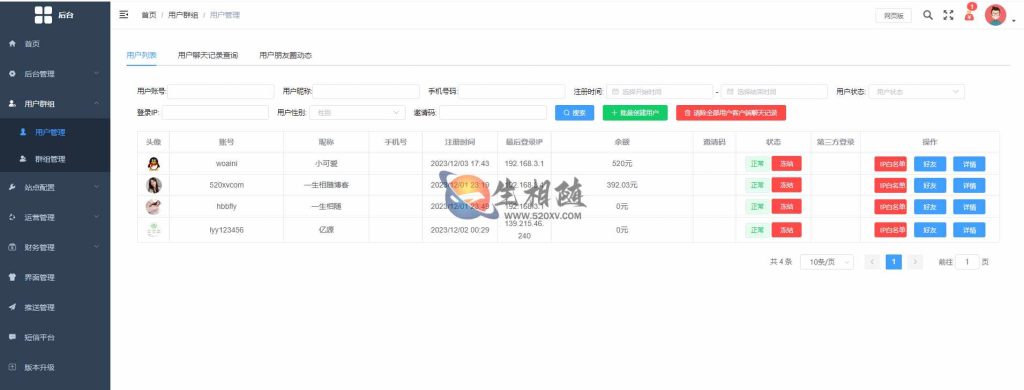
Task: Click the 520元 balance cell
Action: tap(622, 164)
